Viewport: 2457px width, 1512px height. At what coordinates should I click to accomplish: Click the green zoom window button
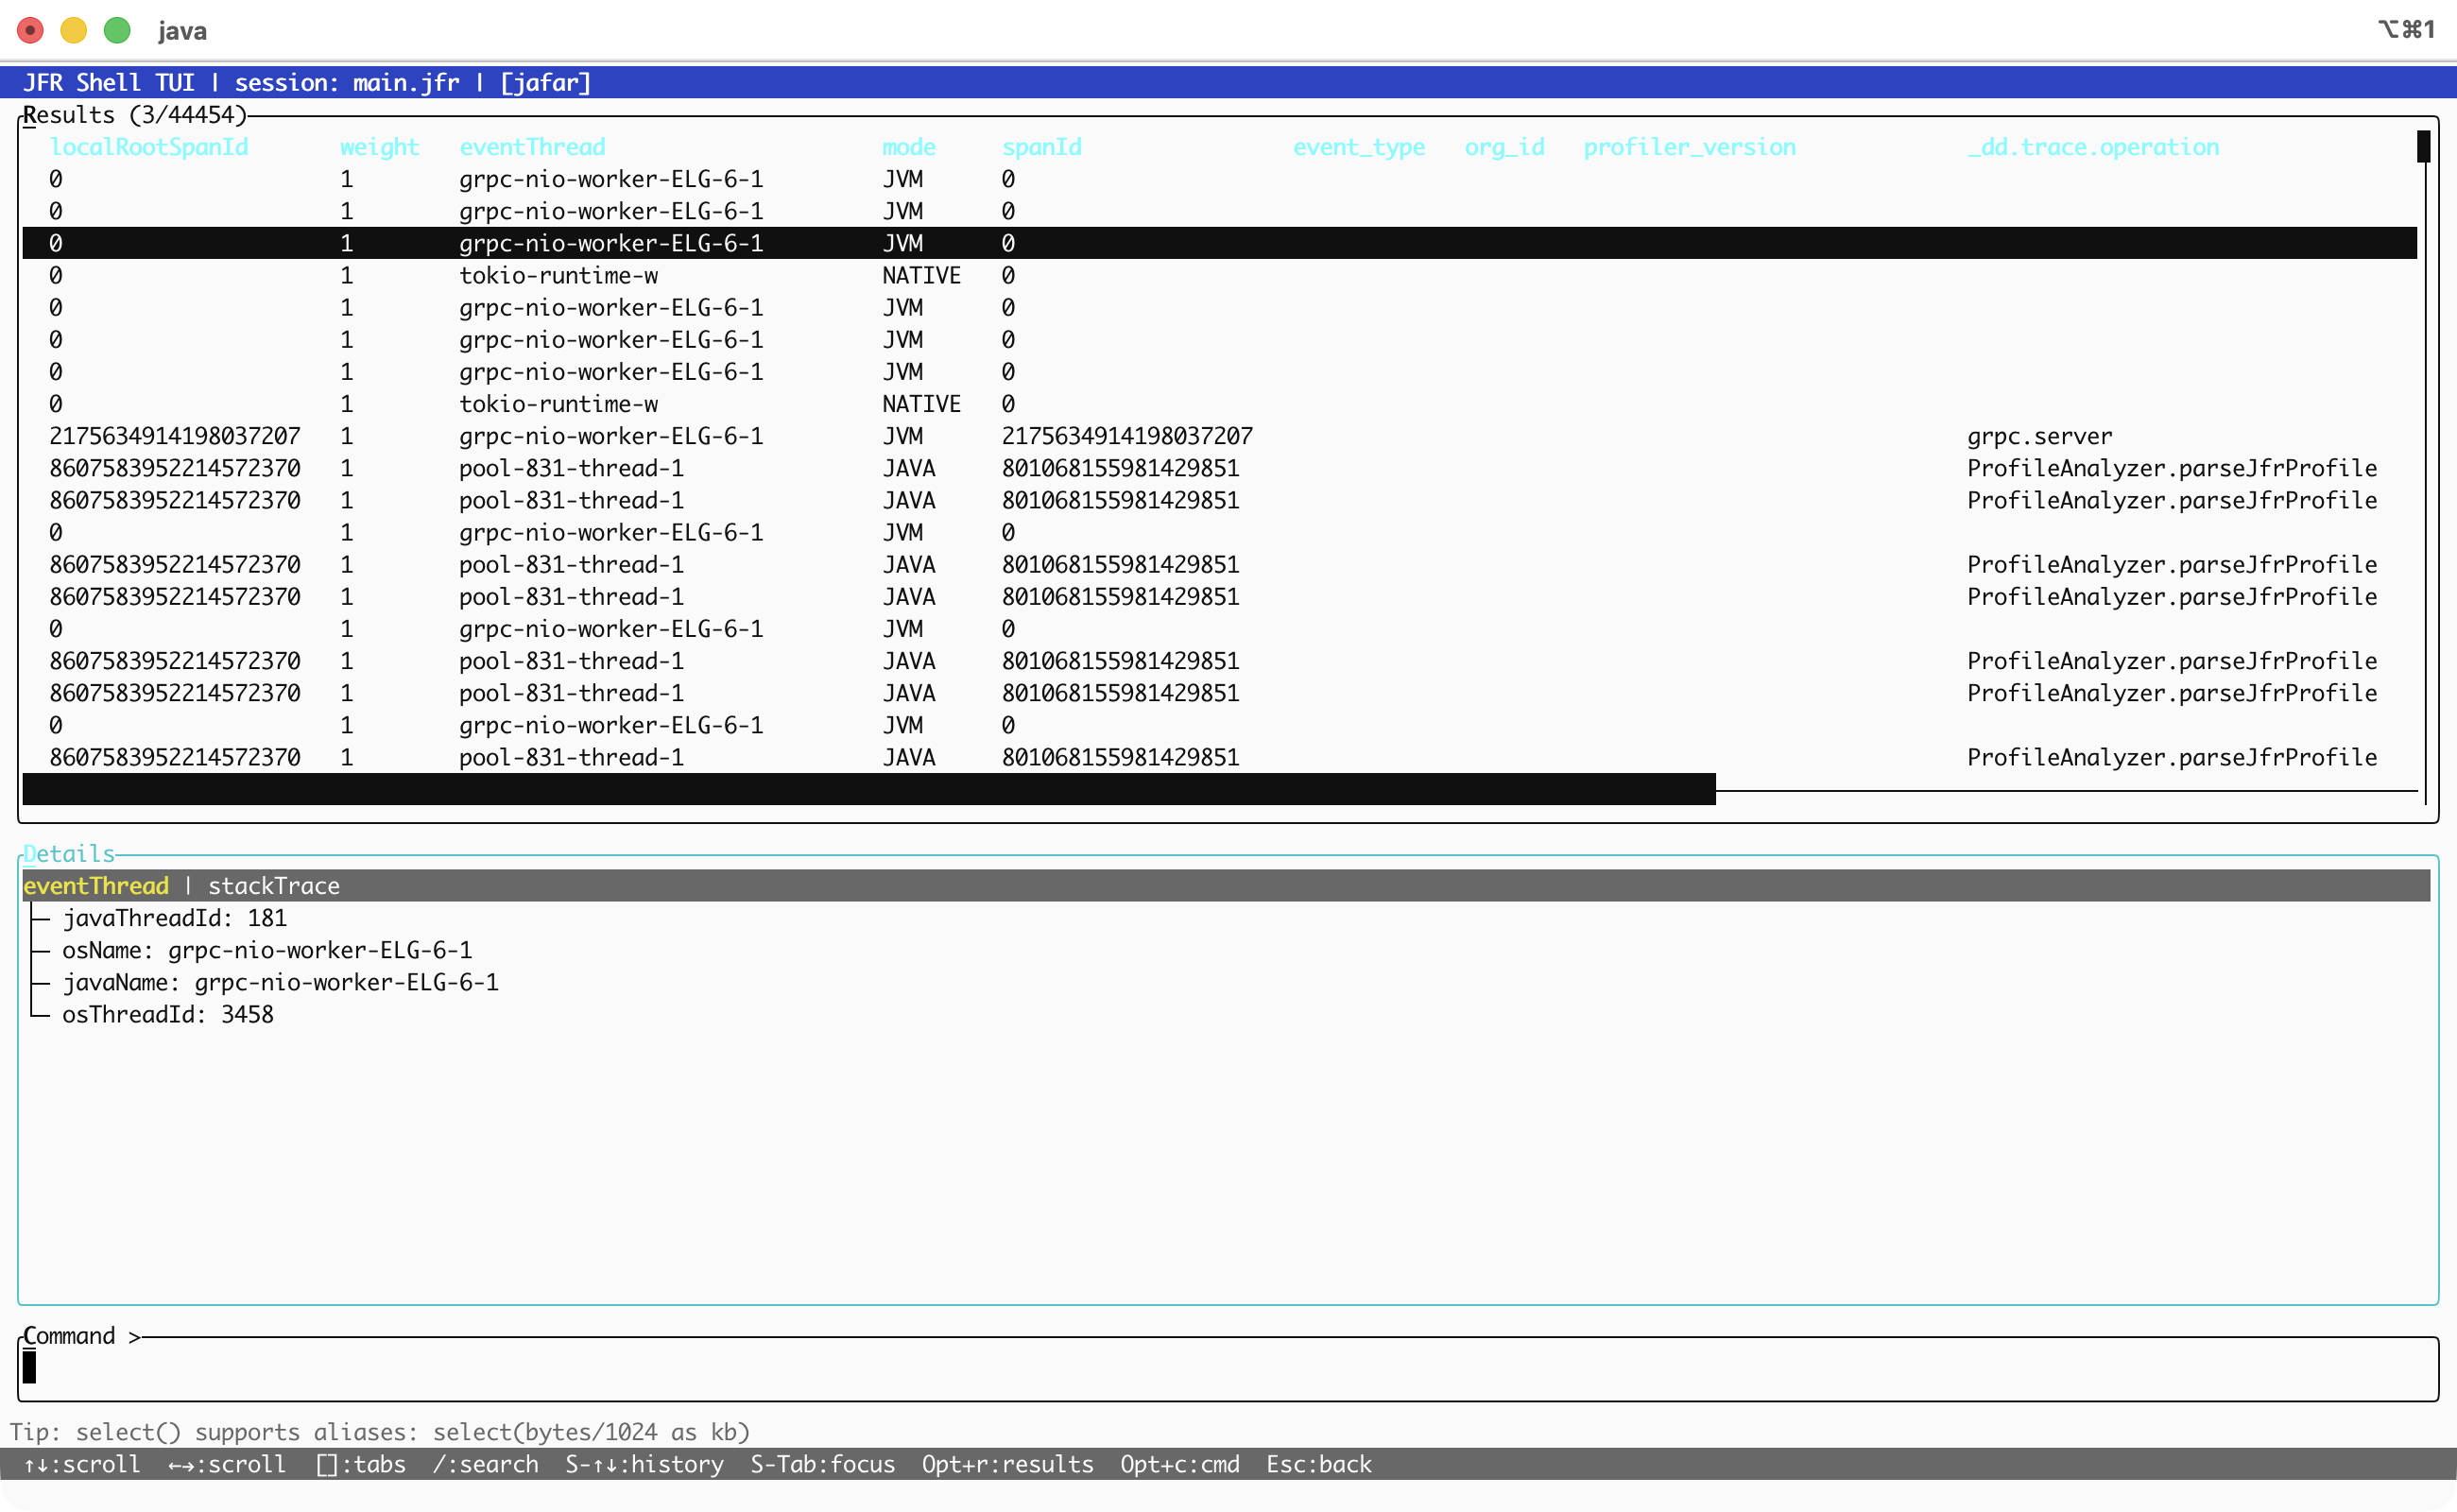pos(117,30)
